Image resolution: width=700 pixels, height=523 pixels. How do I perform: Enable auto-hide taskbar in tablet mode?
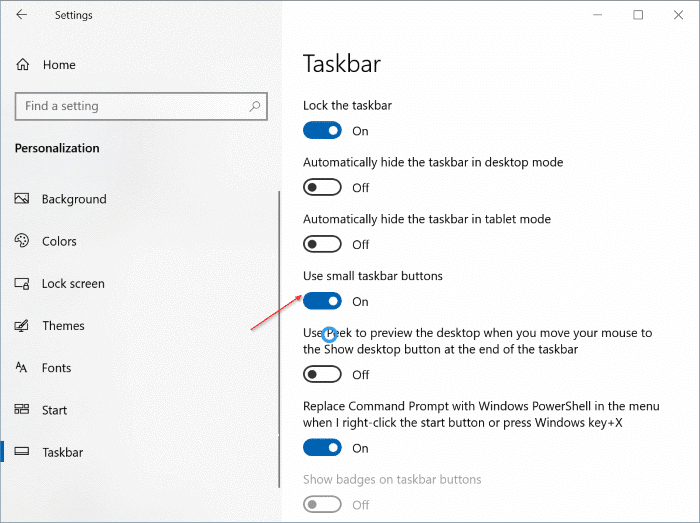pos(322,244)
